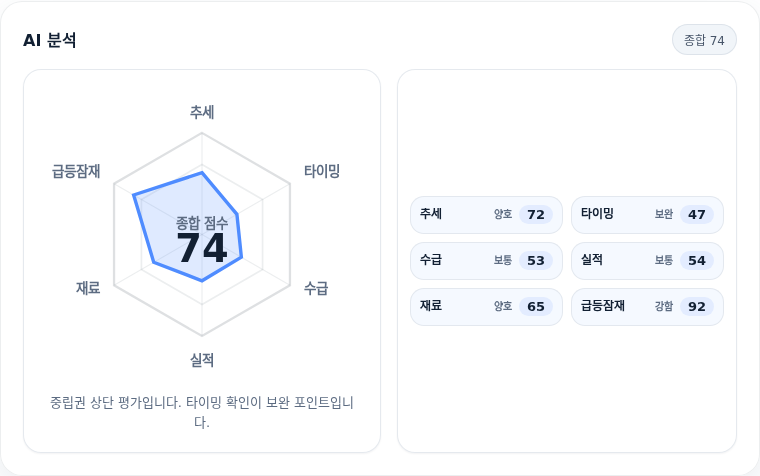Screen dimensions: 760x476
Task: Click the 53 score pill
Action: point(536,261)
